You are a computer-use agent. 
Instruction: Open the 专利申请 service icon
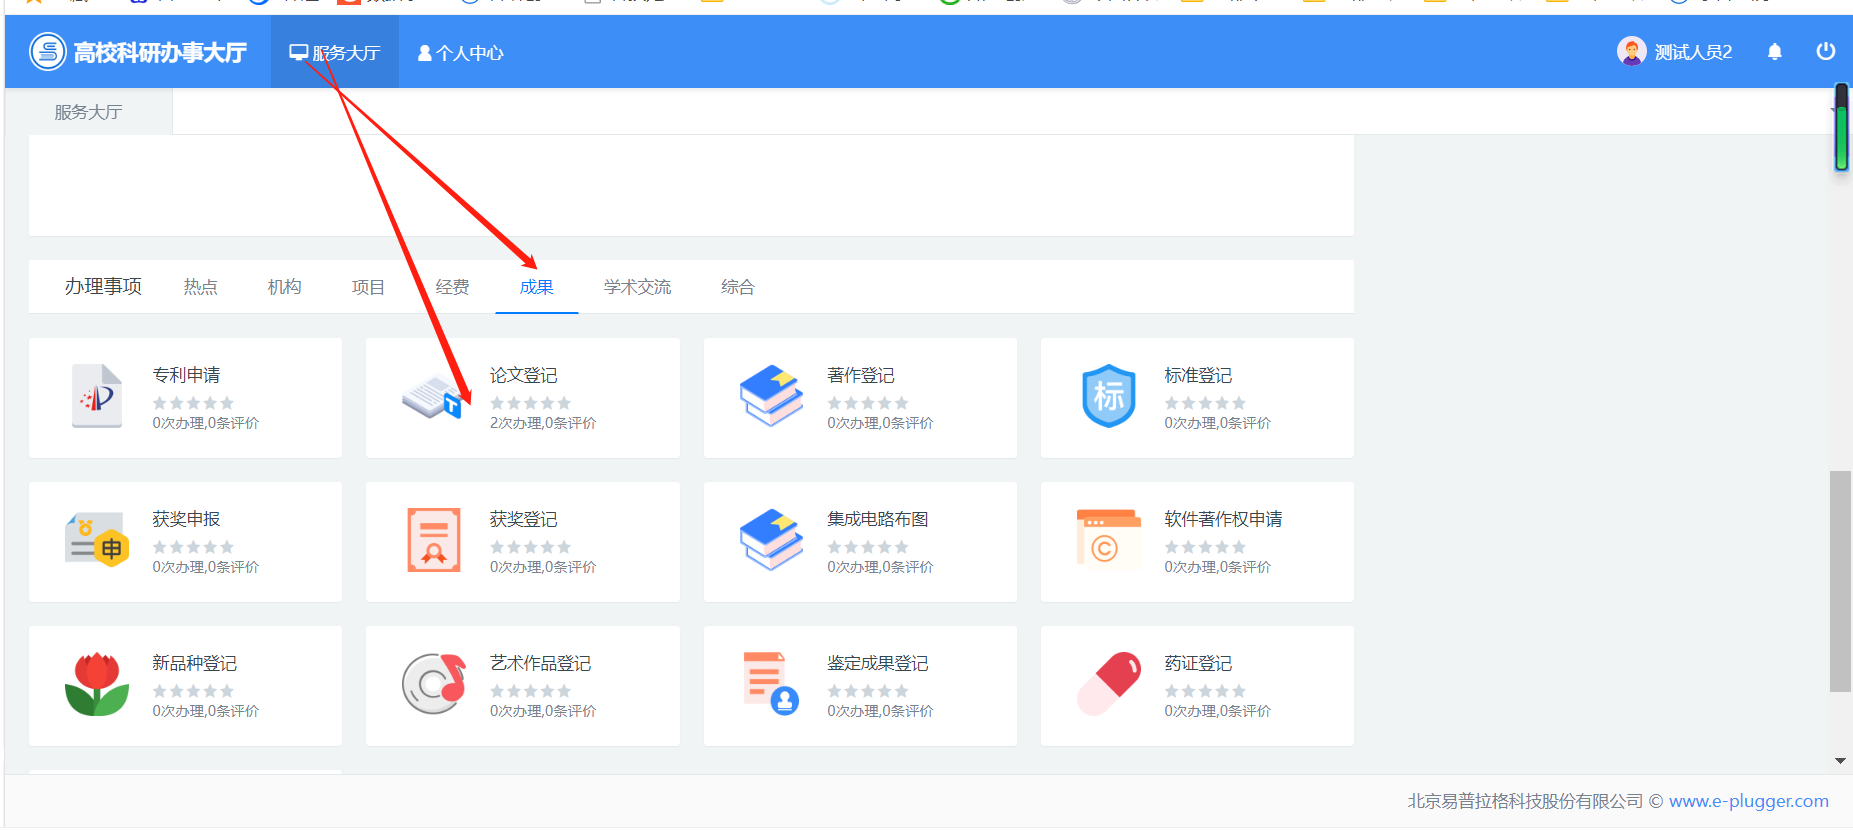(97, 397)
